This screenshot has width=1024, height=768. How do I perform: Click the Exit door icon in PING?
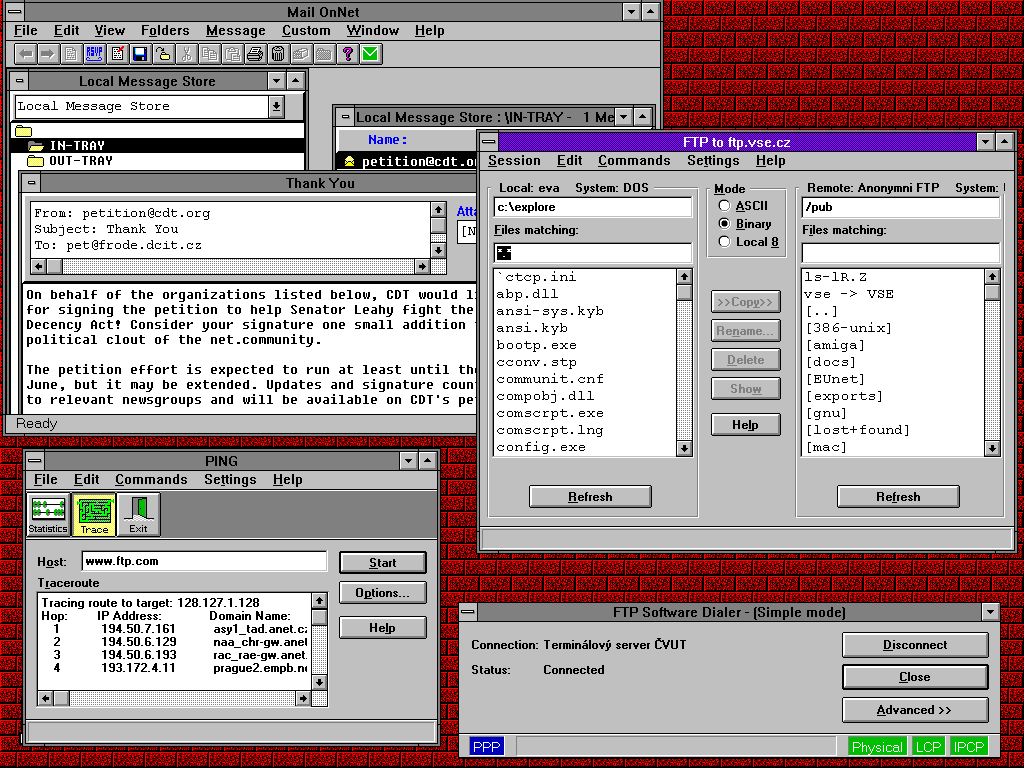coord(138,514)
